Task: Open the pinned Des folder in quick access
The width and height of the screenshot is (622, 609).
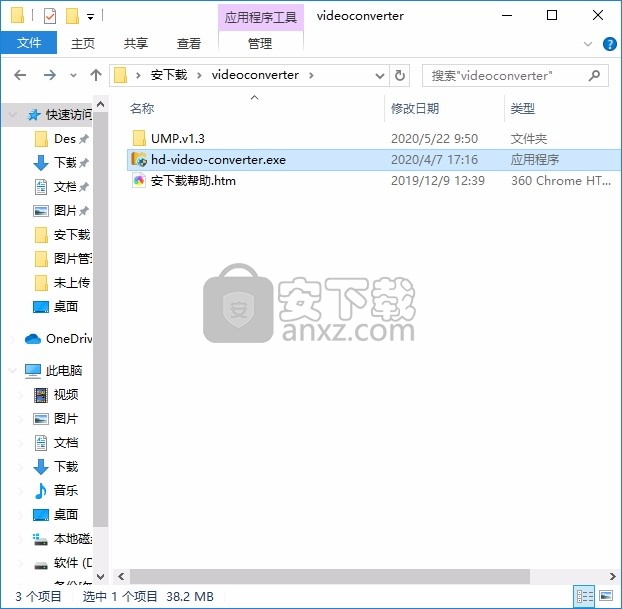Action: tap(65, 138)
